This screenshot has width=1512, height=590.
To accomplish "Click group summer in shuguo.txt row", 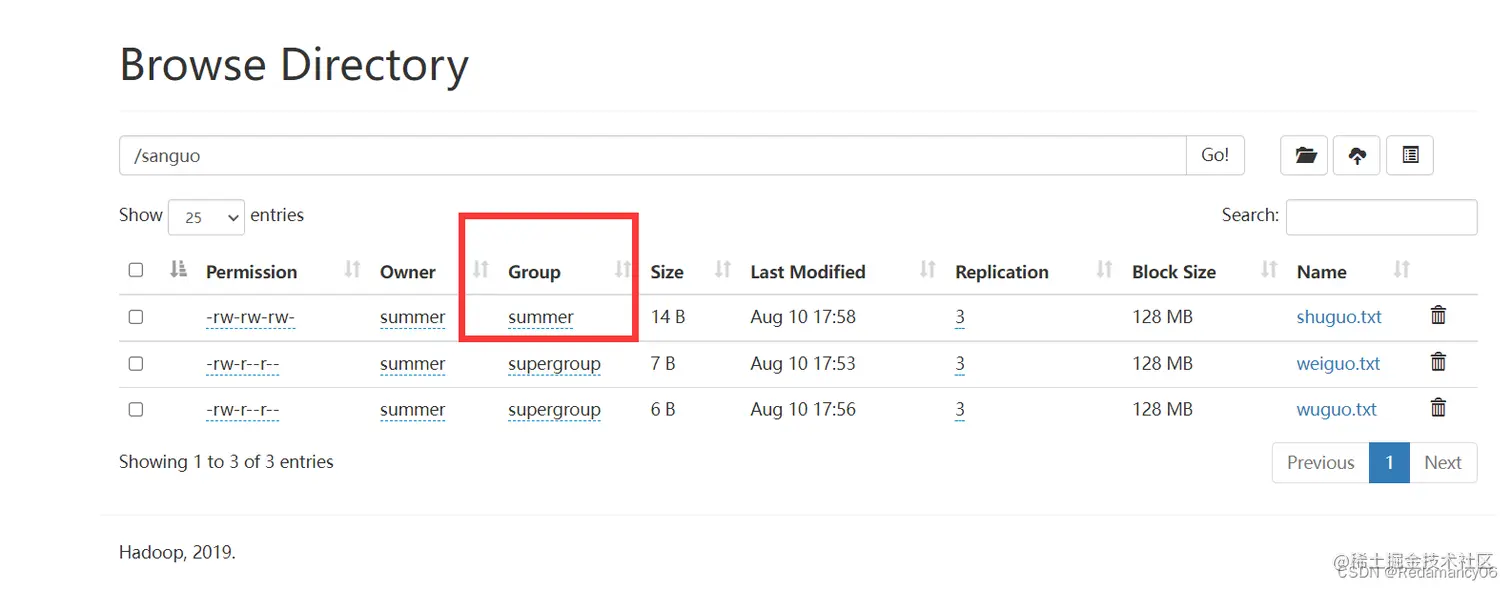I will click(541, 318).
